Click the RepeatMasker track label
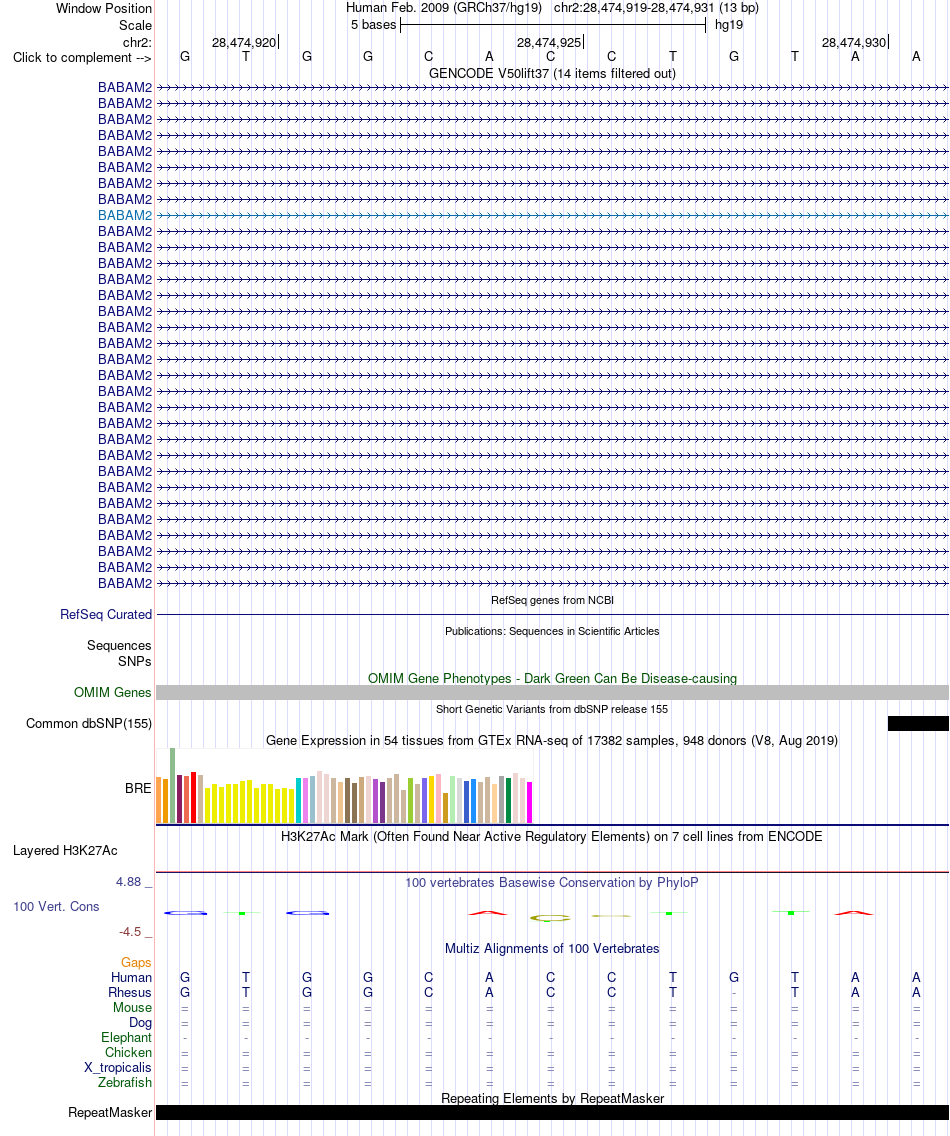Image resolution: width=950 pixels, height=1136 pixels. (x=110, y=1113)
